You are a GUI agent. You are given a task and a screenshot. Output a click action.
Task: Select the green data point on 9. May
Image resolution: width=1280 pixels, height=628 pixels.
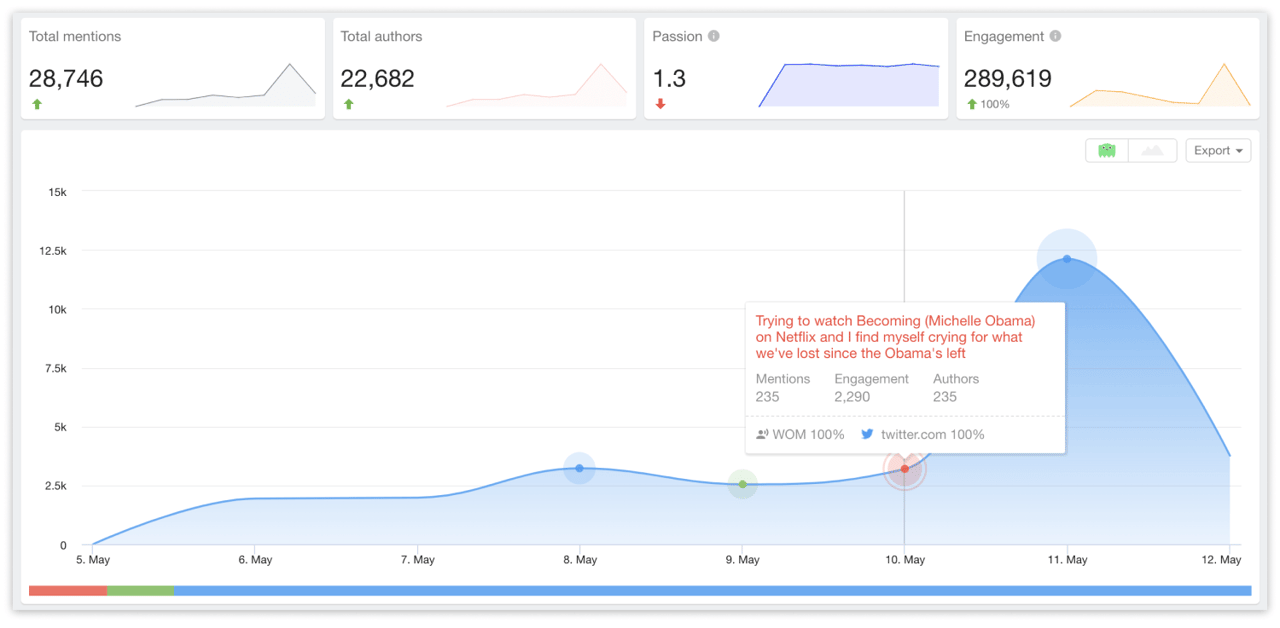pyautogui.click(x=742, y=484)
